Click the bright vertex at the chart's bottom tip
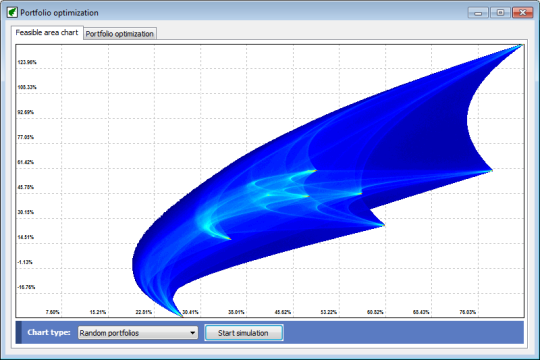The image size is (540, 360). 181,315
